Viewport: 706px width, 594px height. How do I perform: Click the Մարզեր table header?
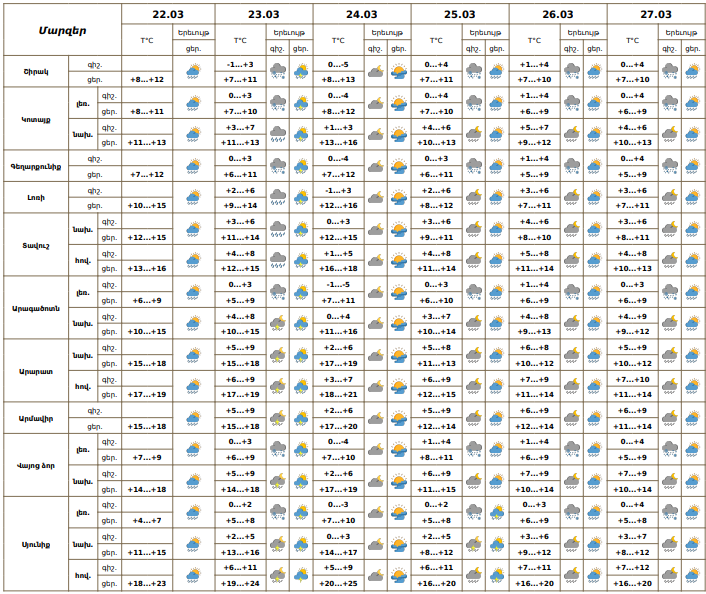coord(63,29)
